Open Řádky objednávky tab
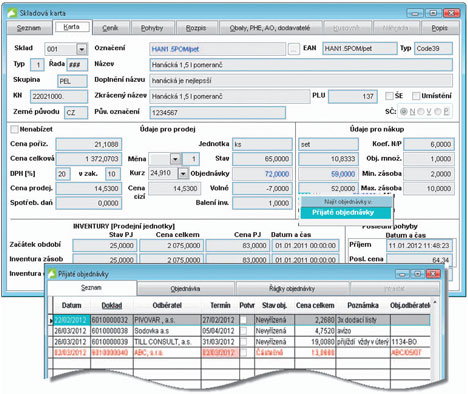Image resolution: width=468 pixels, height=394 pixels. [292, 289]
